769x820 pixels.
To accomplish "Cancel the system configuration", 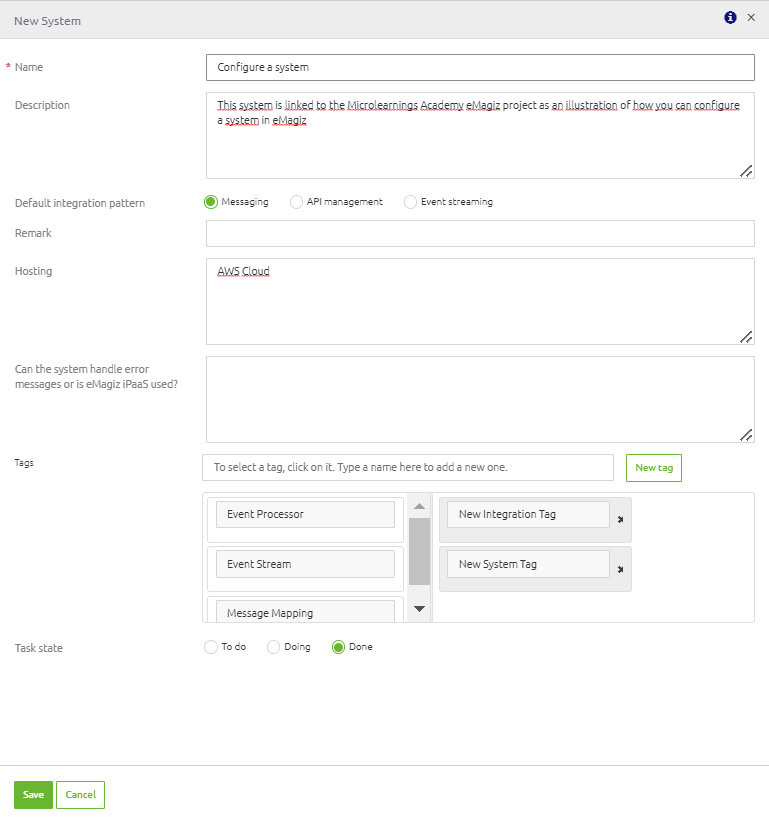I will coord(80,794).
